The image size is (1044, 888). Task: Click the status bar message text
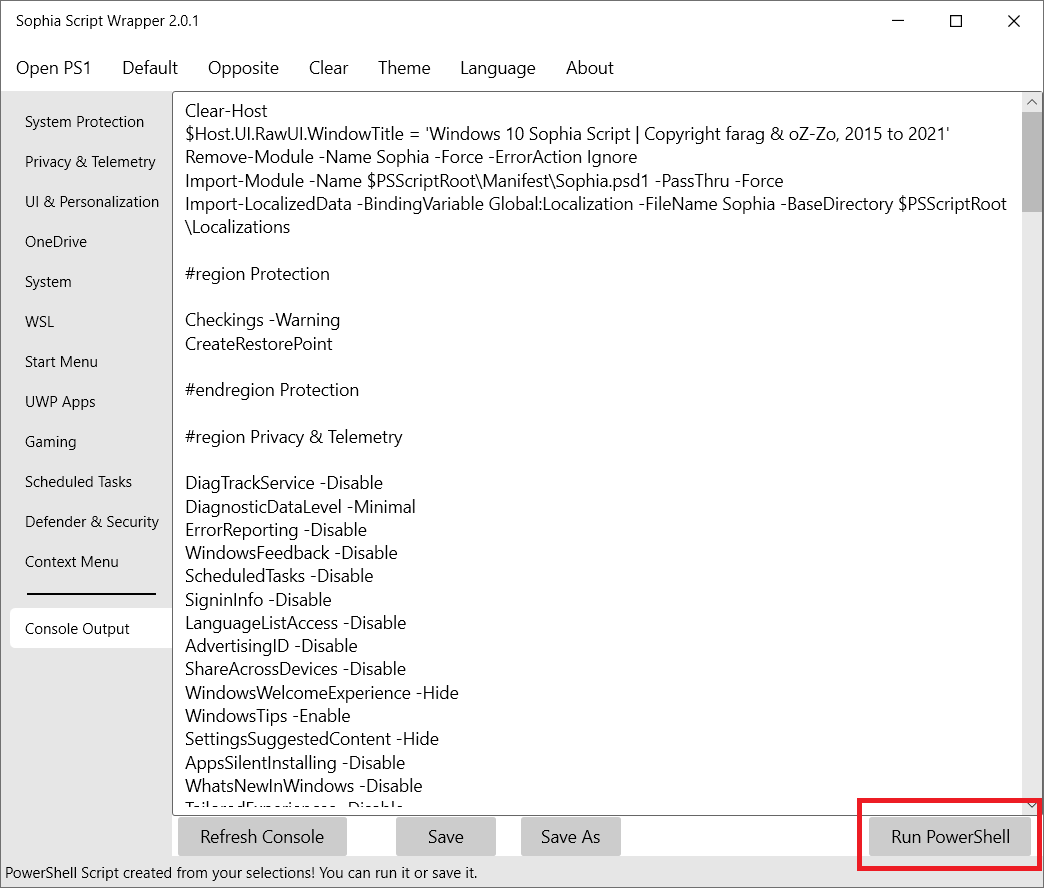pyautogui.click(x=241, y=873)
